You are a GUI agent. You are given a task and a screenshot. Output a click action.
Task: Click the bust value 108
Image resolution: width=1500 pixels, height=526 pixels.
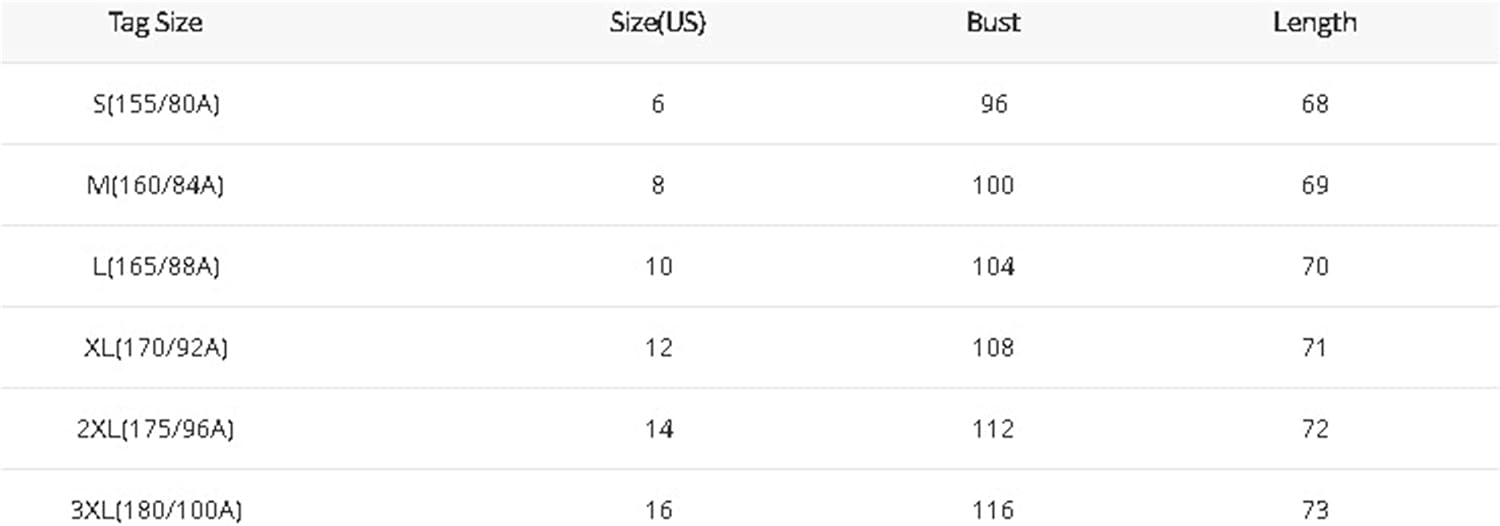tap(992, 348)
